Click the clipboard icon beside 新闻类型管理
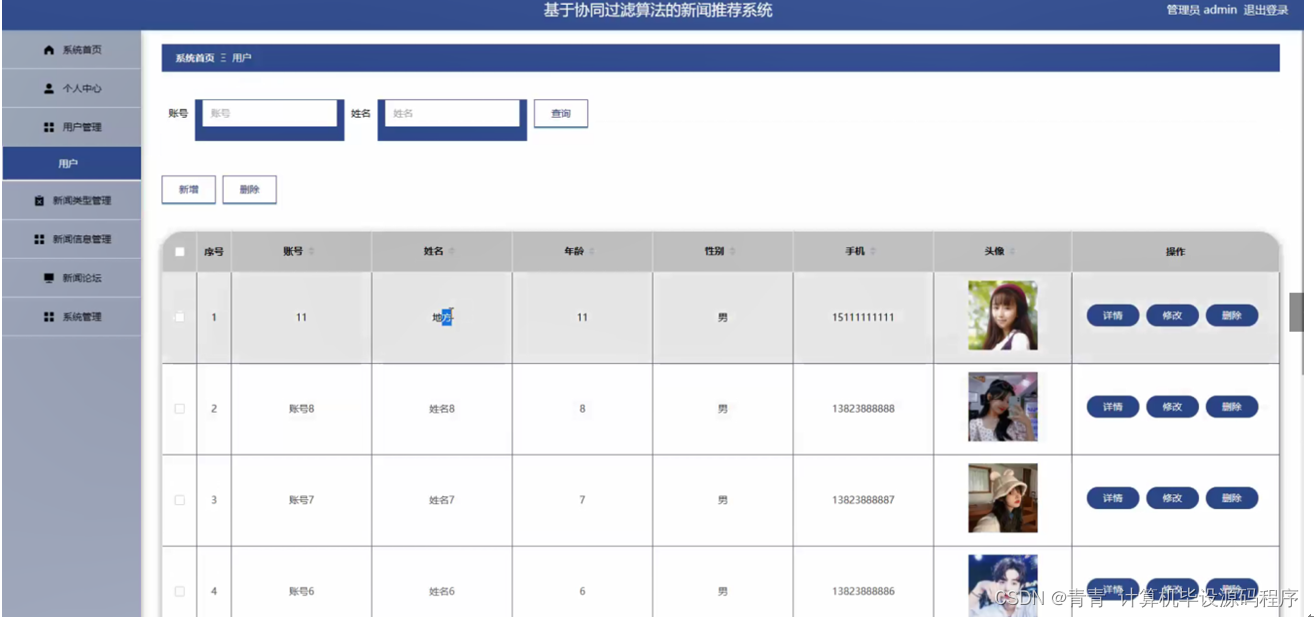 pyautogui.click(x=39, y=201)
